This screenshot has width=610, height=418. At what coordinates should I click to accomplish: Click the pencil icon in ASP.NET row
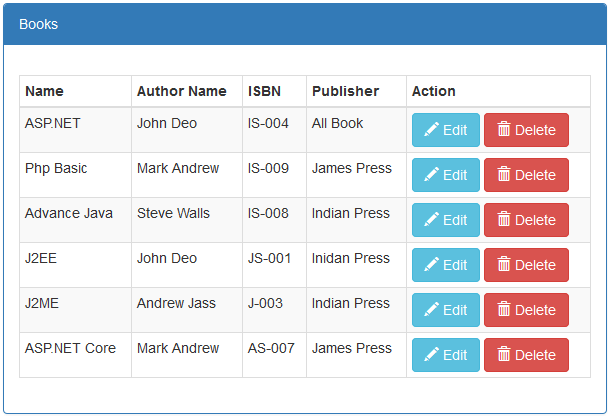pos(432,130)
